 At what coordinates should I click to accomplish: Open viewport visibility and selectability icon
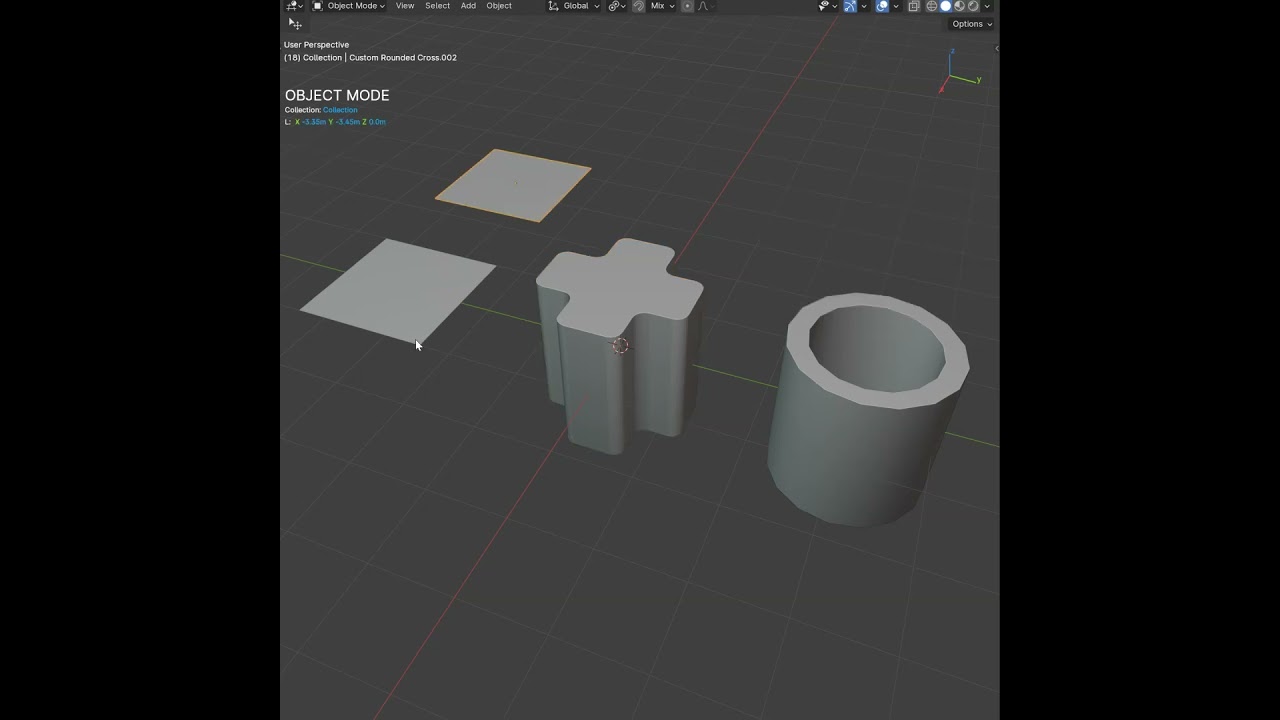pos(825,6)
